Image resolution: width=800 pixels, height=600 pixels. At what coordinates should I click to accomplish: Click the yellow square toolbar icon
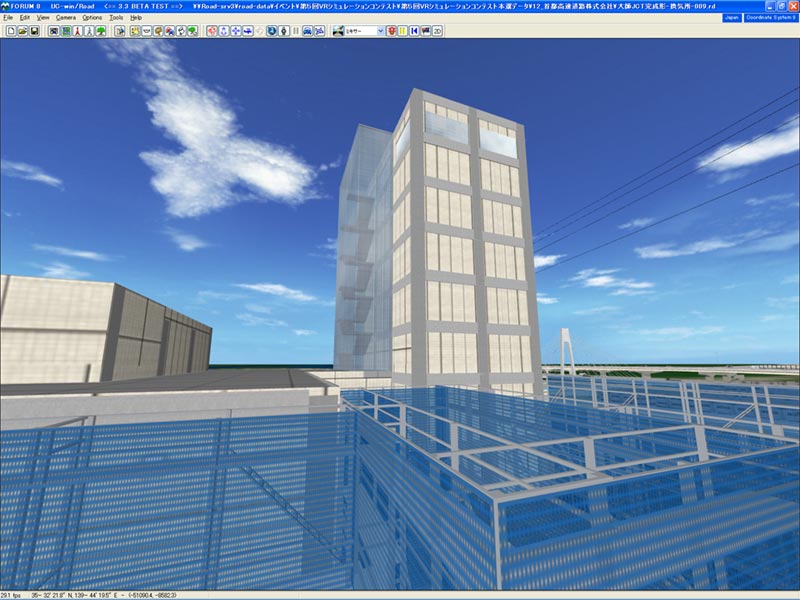click(x=135, y=31)
